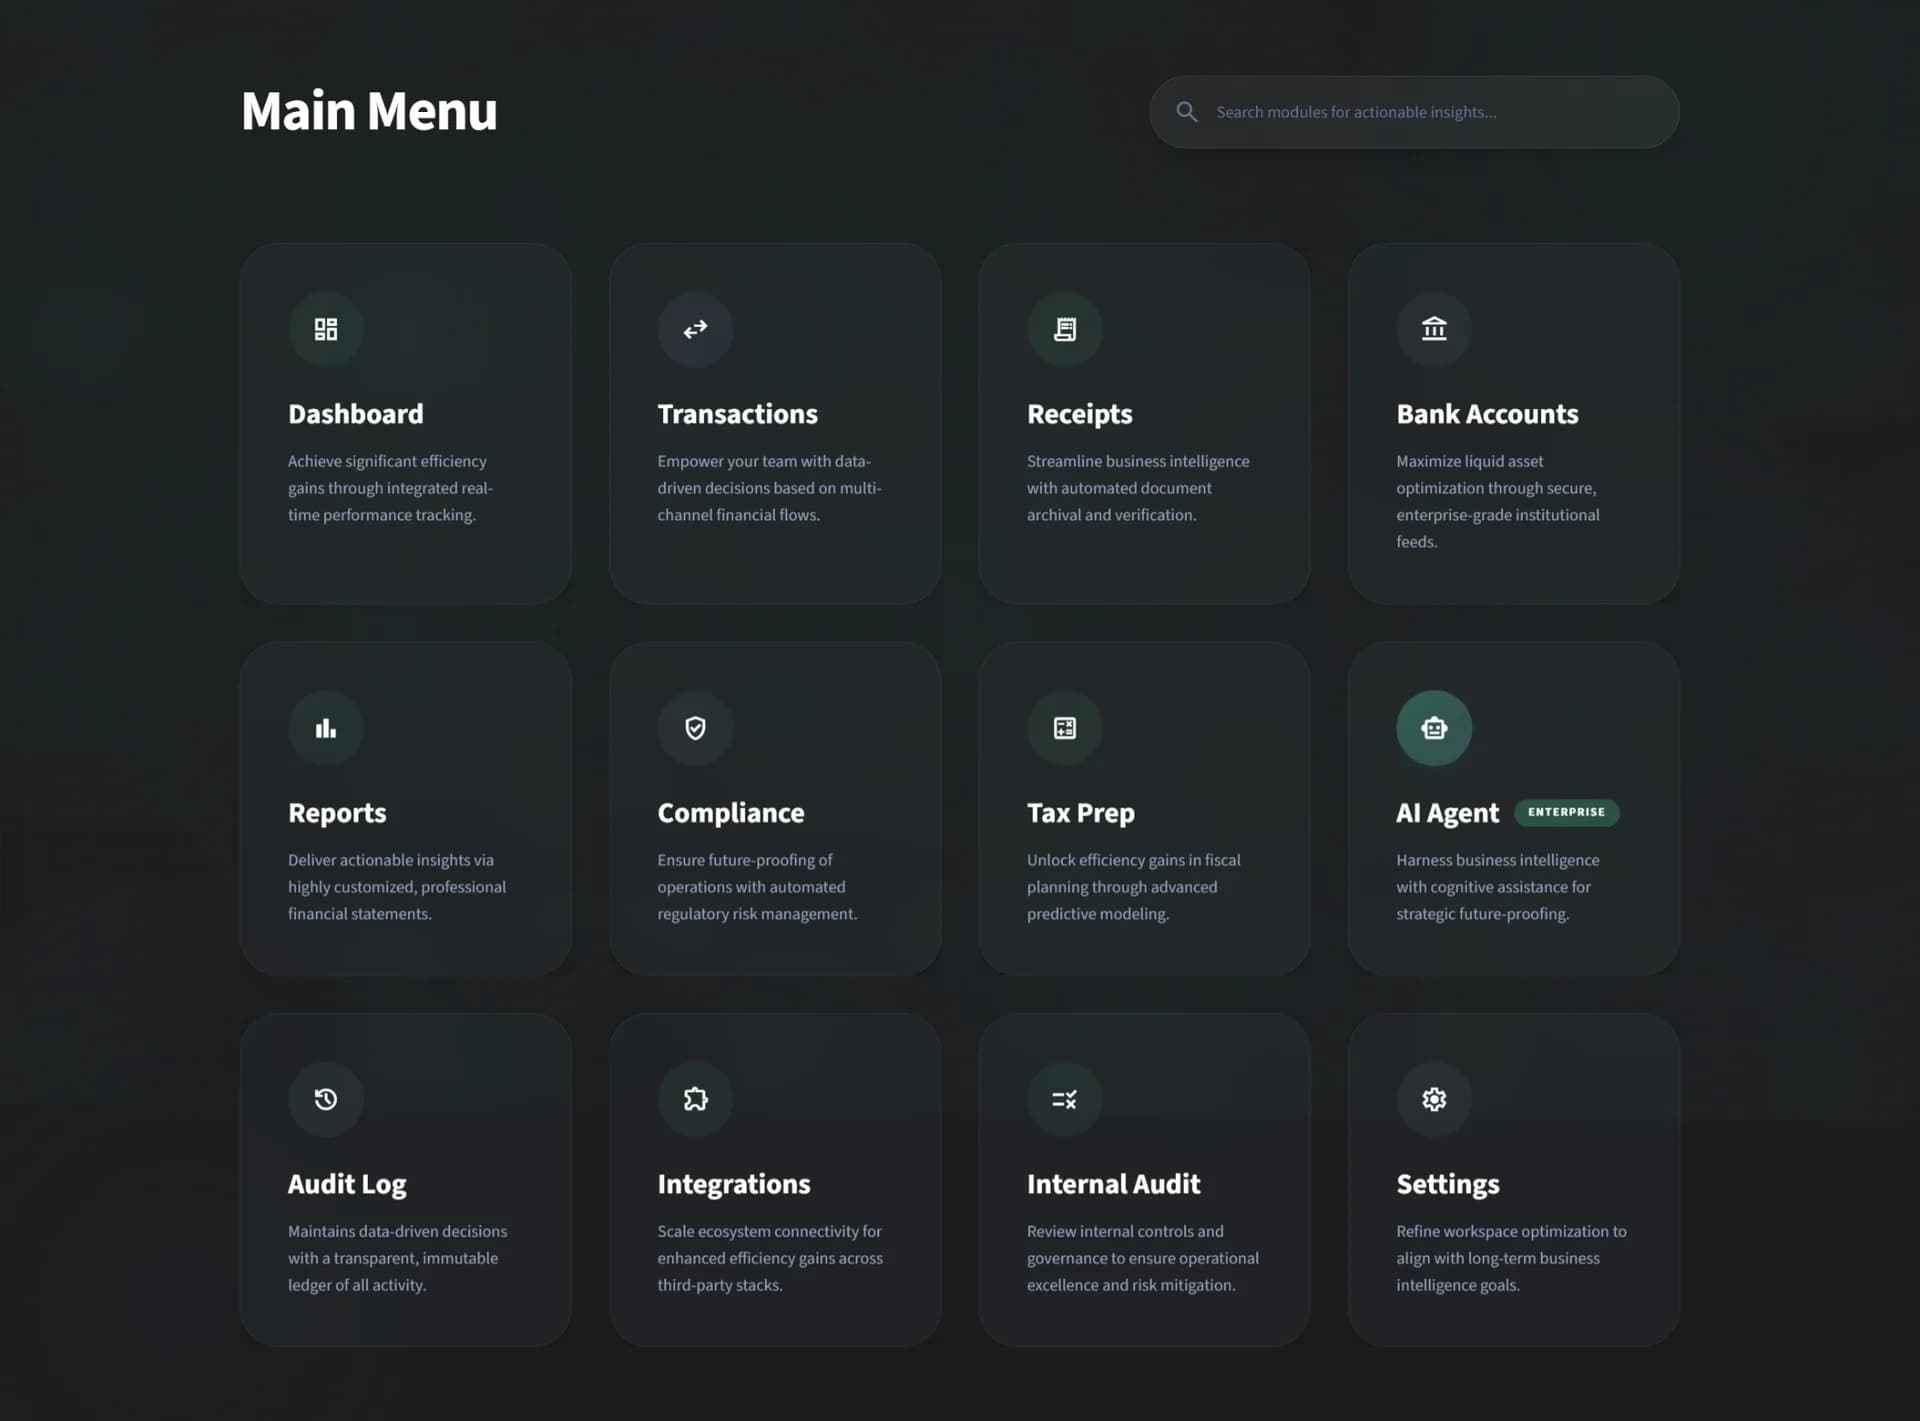Go to the Integrations heading
The height and width of the screenshot is (1421, 1920).
pyautogui.click(x=734, y=1184)
